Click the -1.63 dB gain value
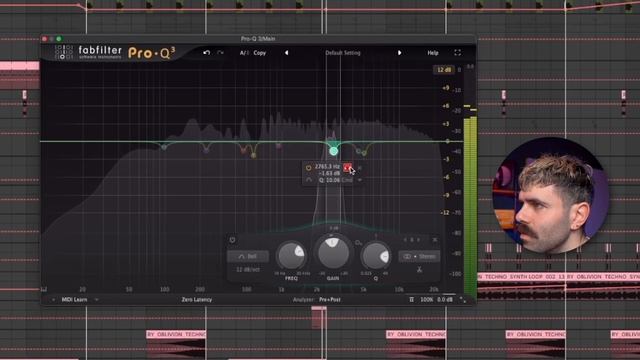Viewport: 640px width, 360px height. click(328, 173)
